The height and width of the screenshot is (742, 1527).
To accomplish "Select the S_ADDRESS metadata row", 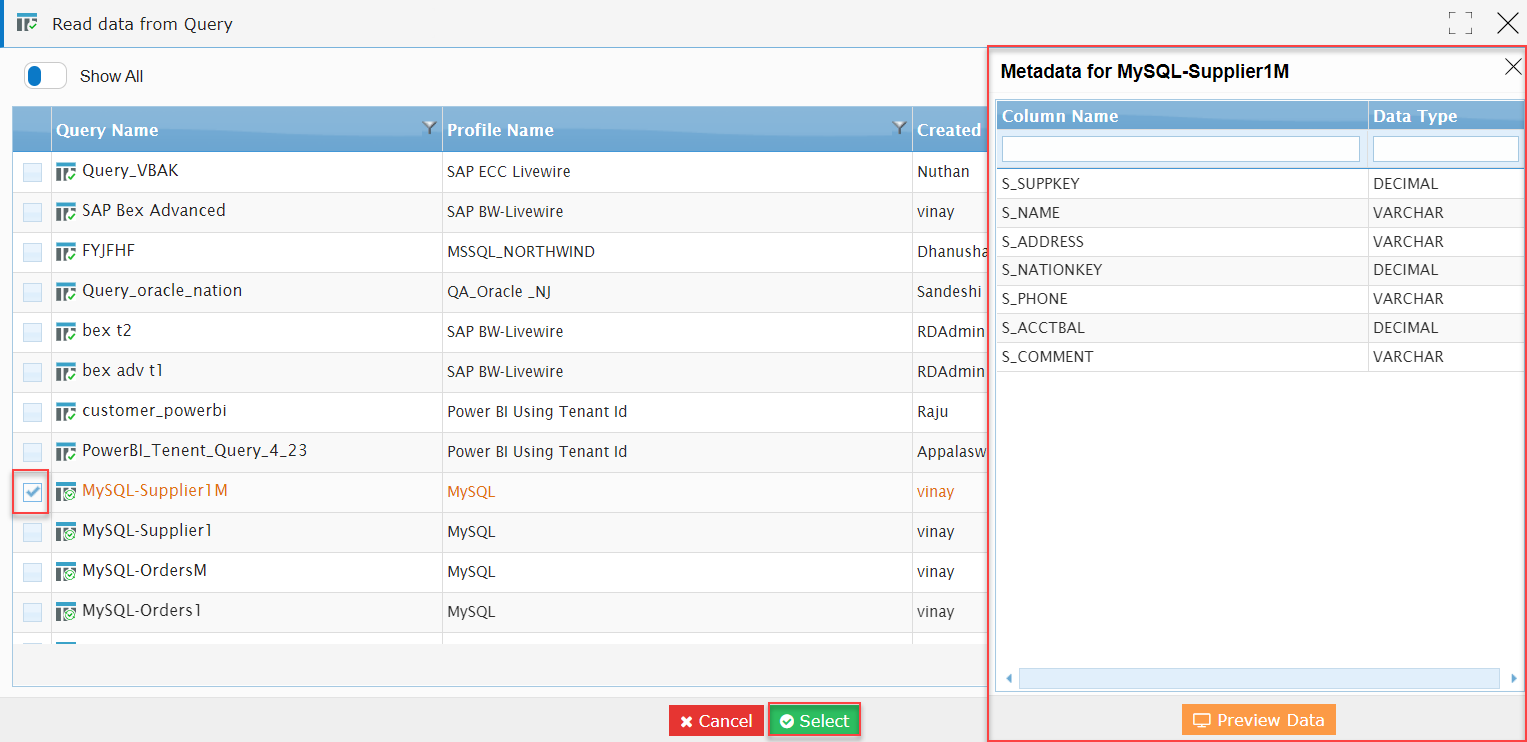I will pos(1261,242).
